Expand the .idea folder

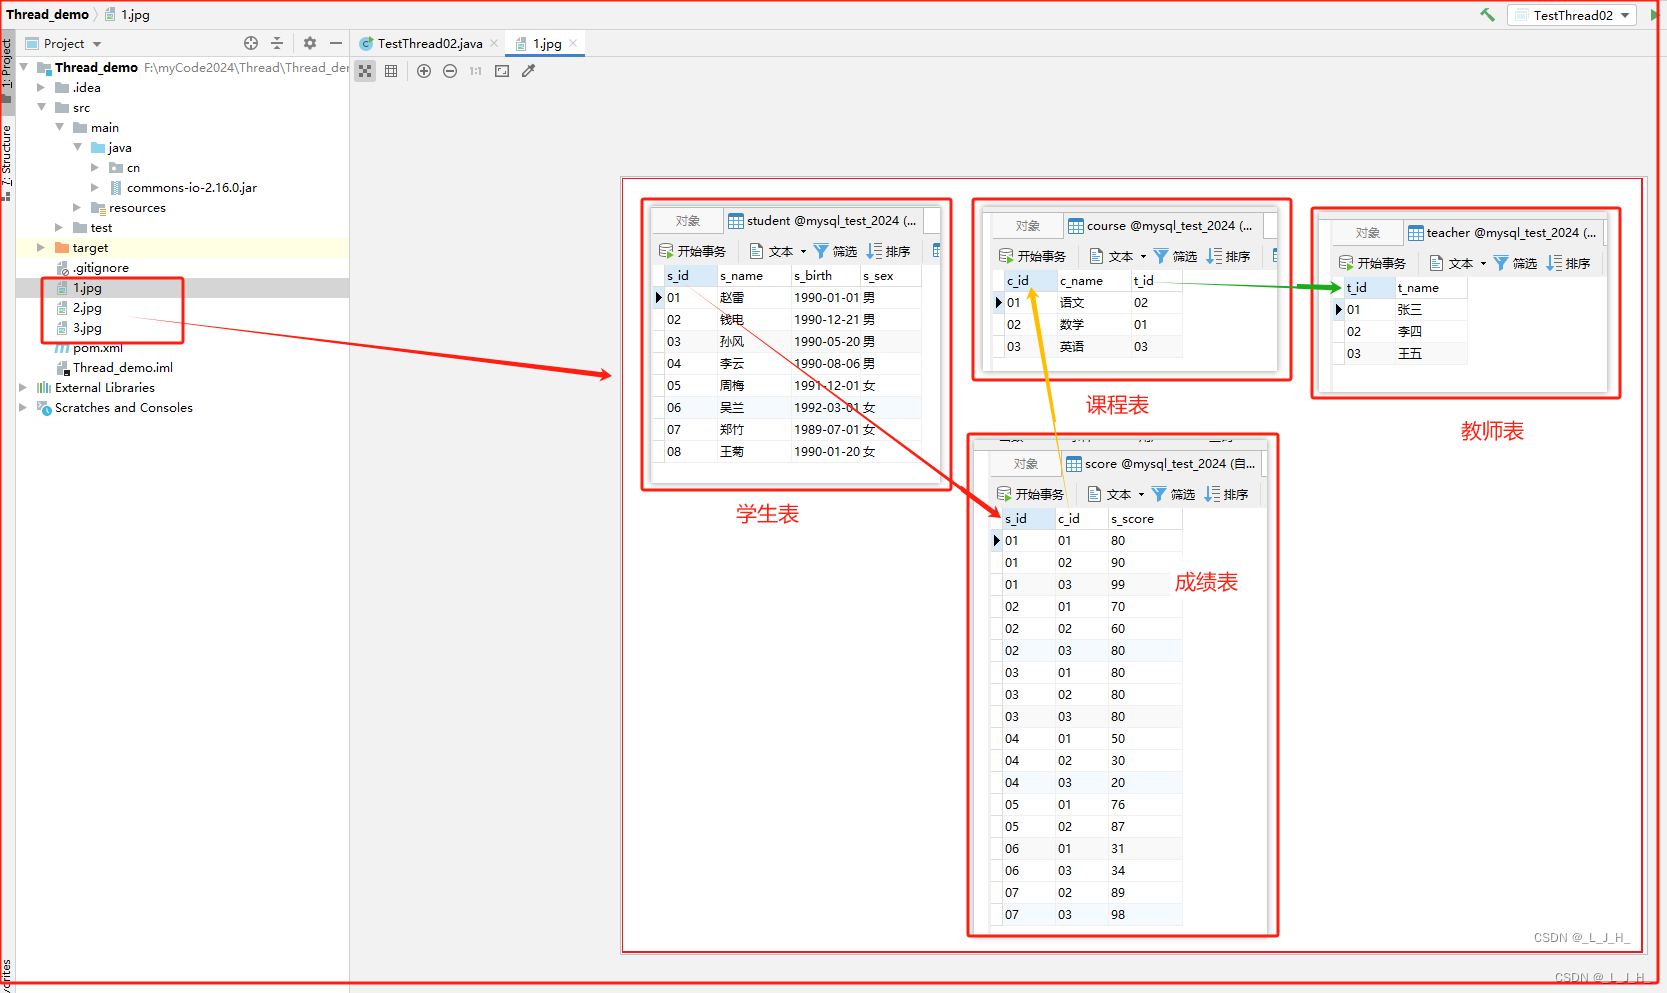[x=41, y=87]
